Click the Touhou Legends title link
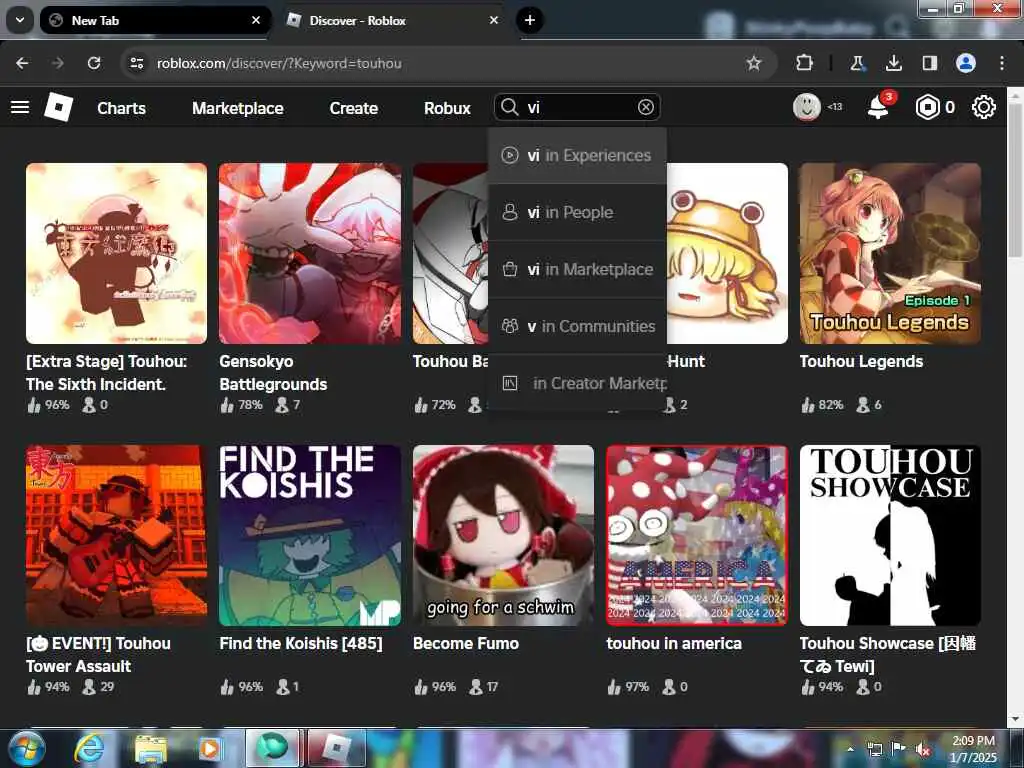This screenshot has height=768, width=1024. pos(861,362)
